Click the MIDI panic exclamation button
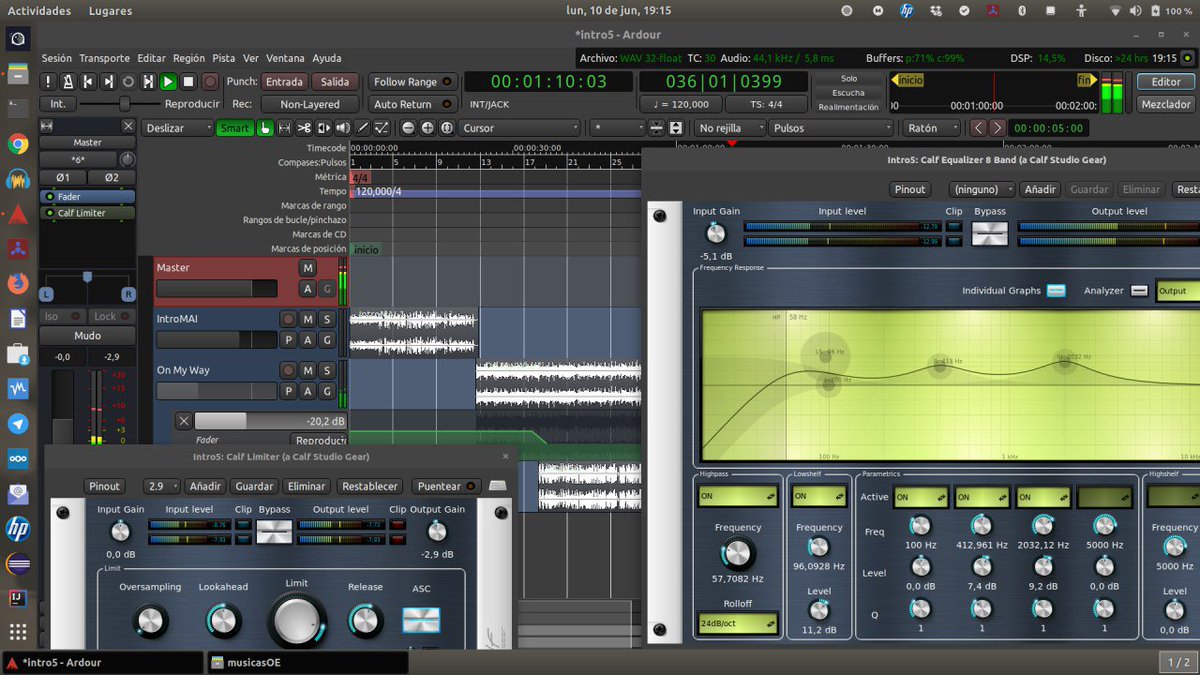This screenshot has height=675, width=1200. [48, 82]
